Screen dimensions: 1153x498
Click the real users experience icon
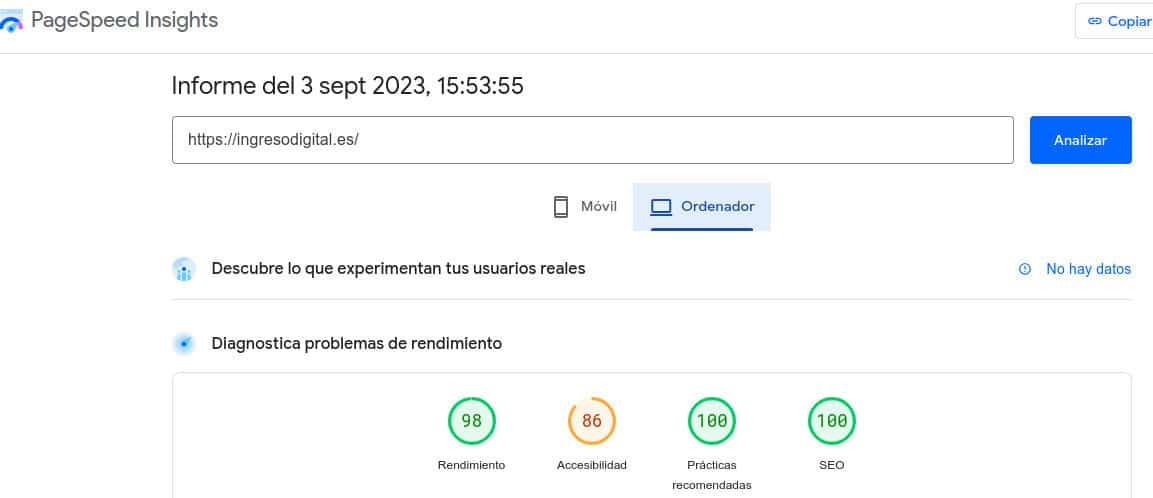tap(183, 269)
